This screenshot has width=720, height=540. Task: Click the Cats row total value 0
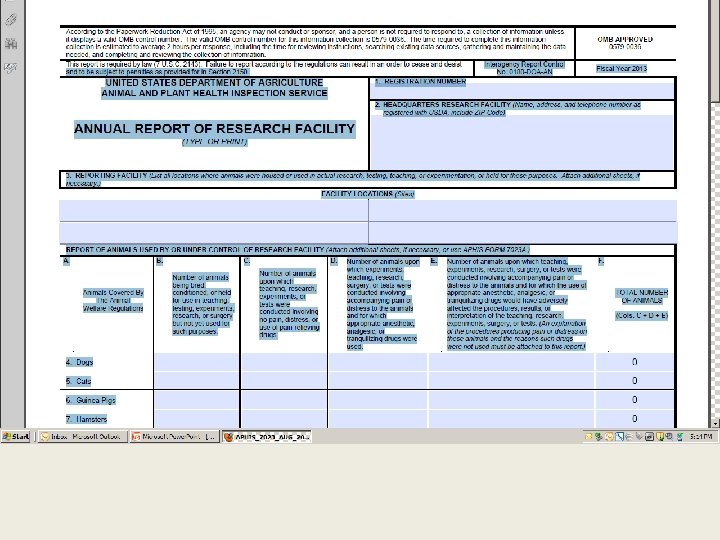(x=635, y=381)
